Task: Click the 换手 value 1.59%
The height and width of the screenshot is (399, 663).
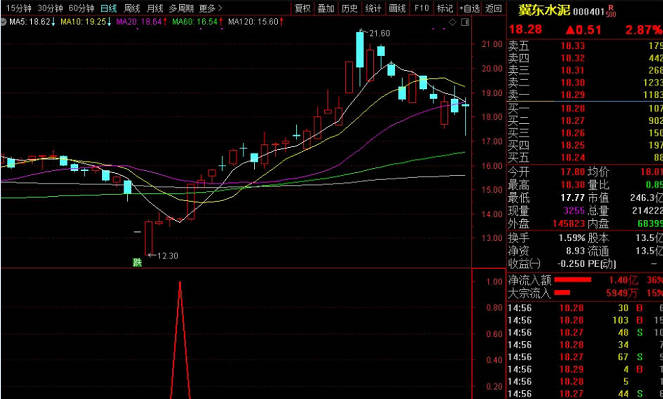Action: [x=572, y=238]
